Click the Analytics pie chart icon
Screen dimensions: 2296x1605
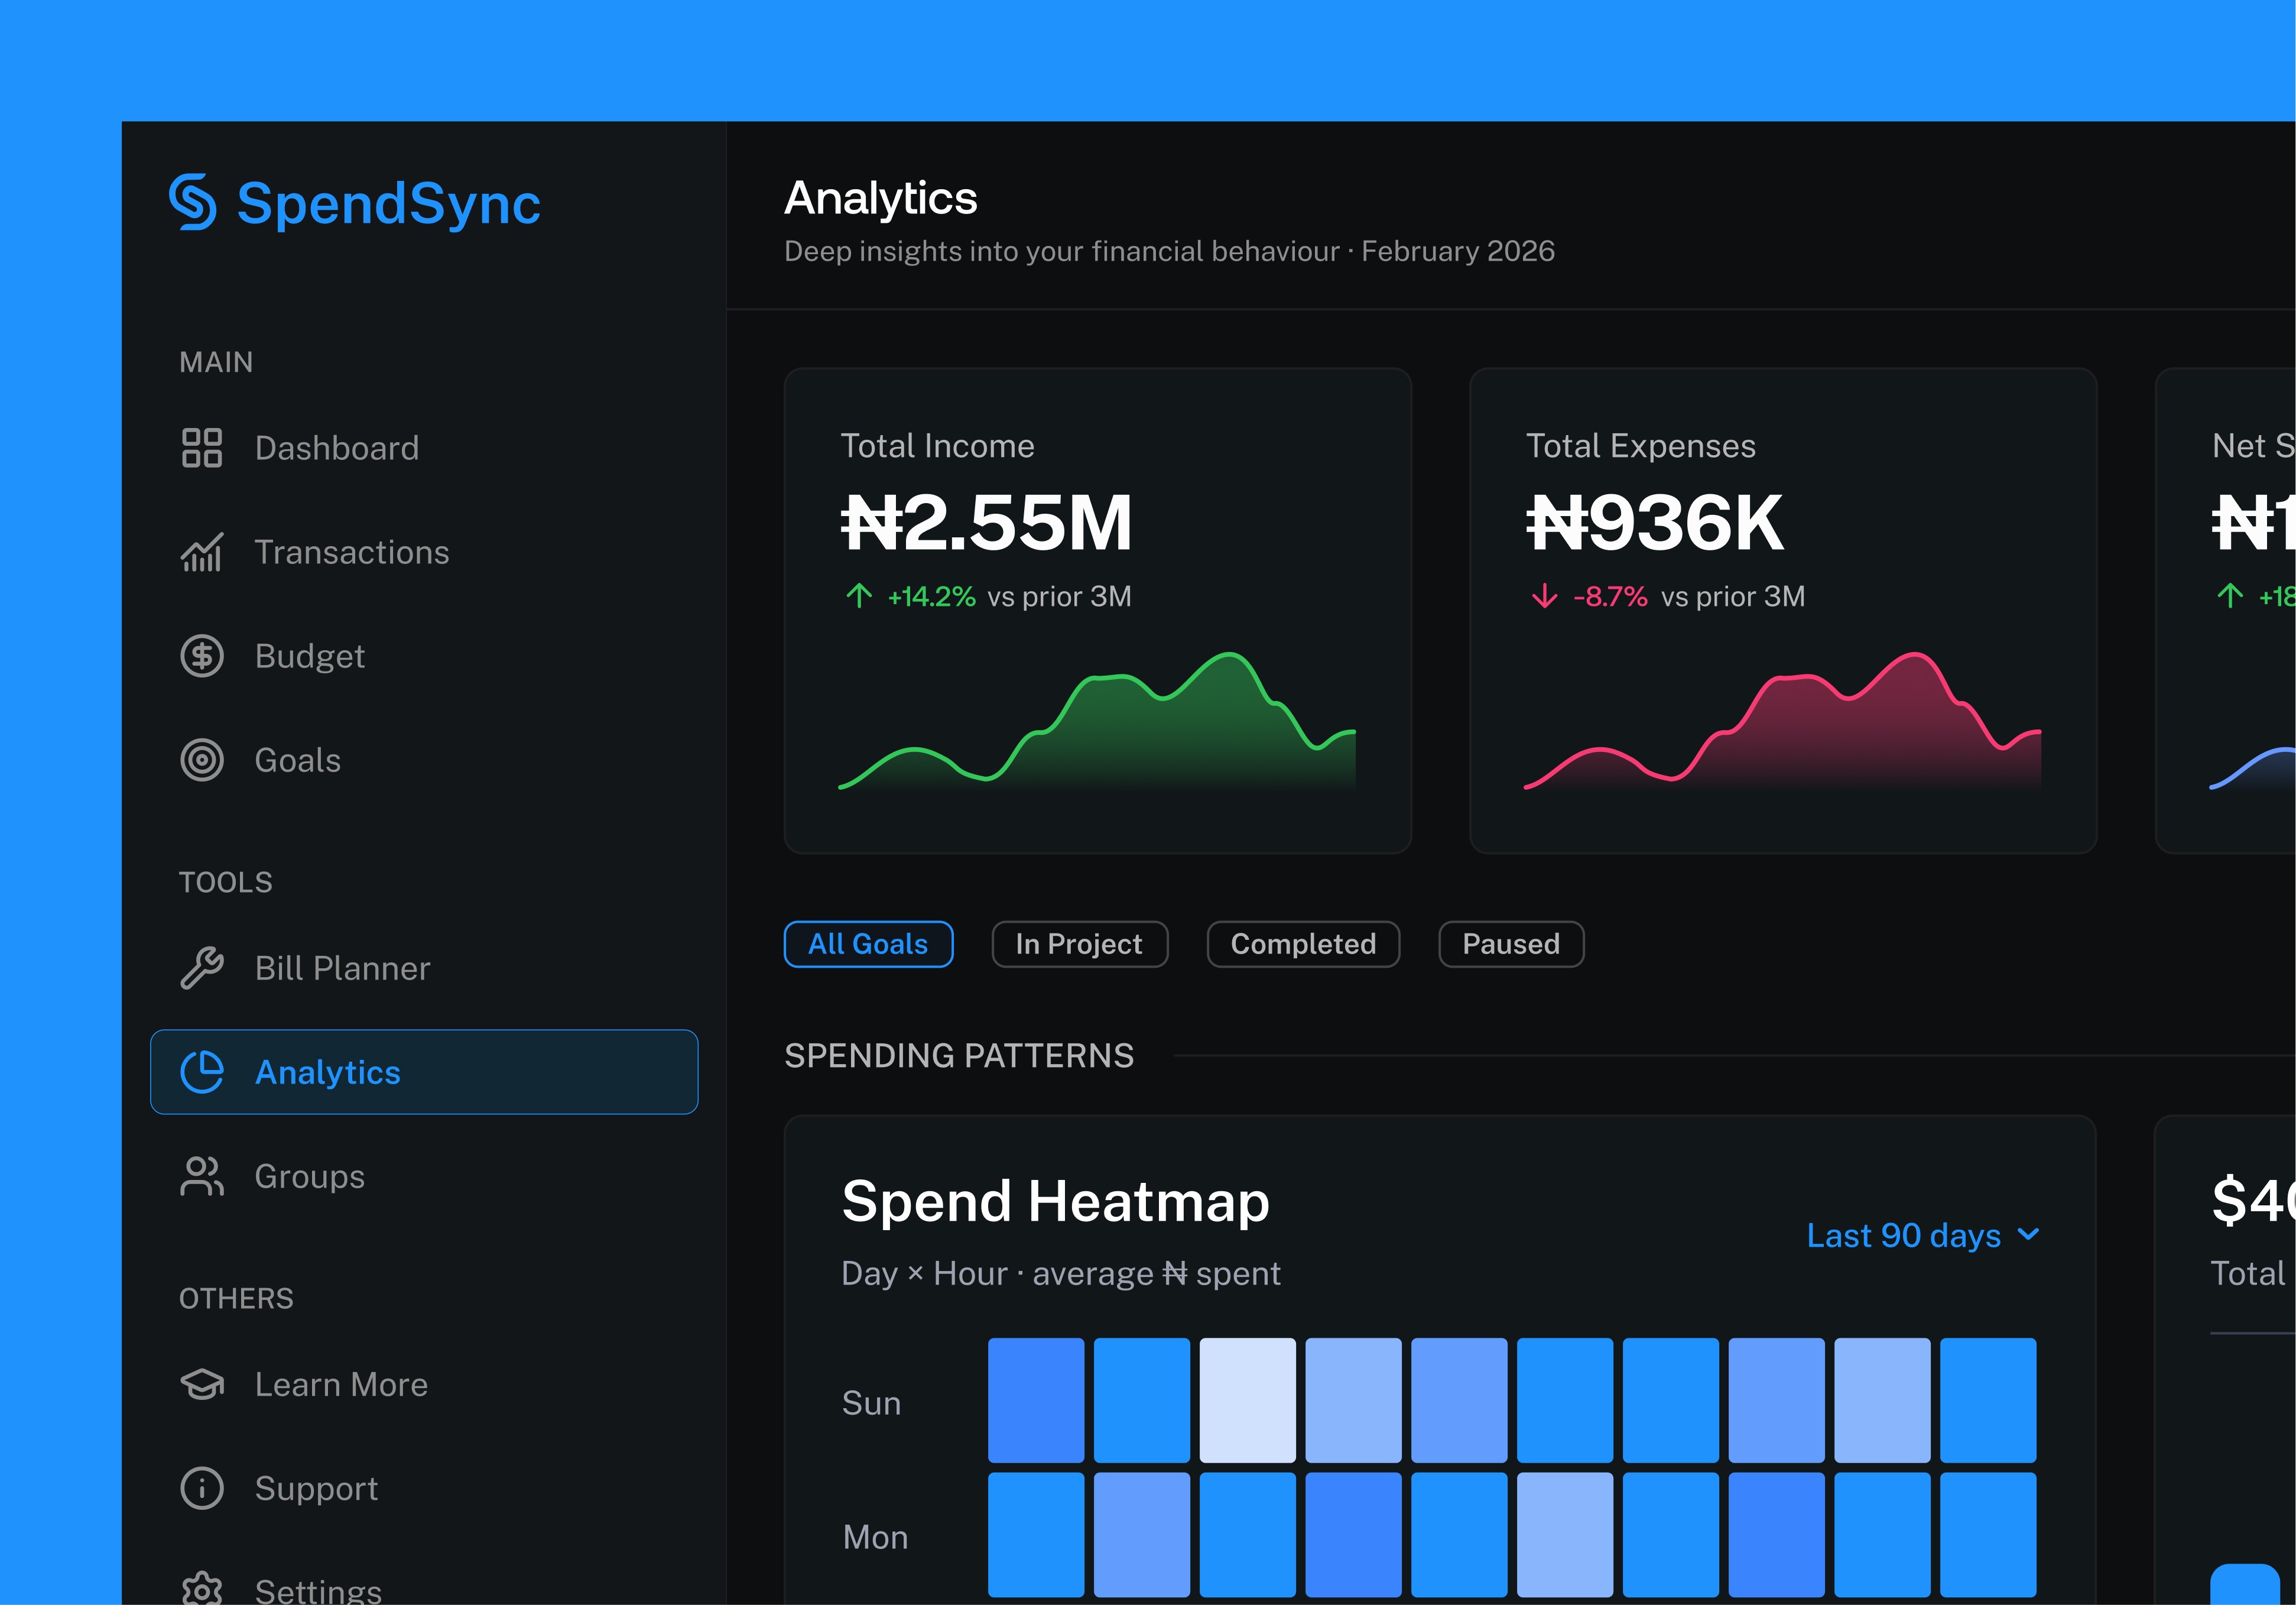point(202,1072)
